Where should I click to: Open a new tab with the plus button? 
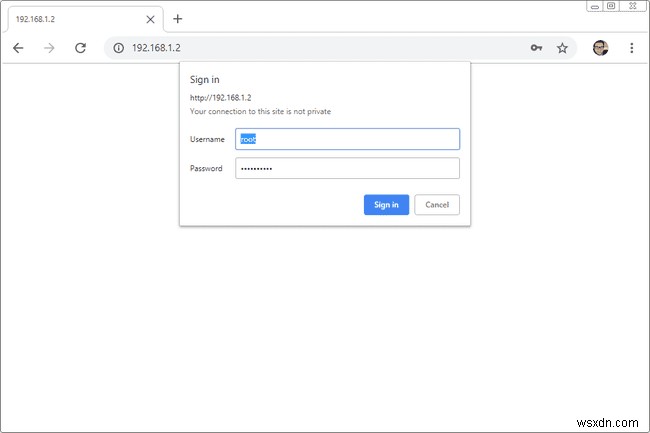(x=177, y=19)
